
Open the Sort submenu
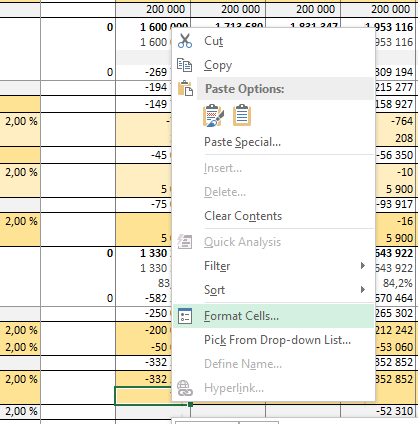pos(273,290)
